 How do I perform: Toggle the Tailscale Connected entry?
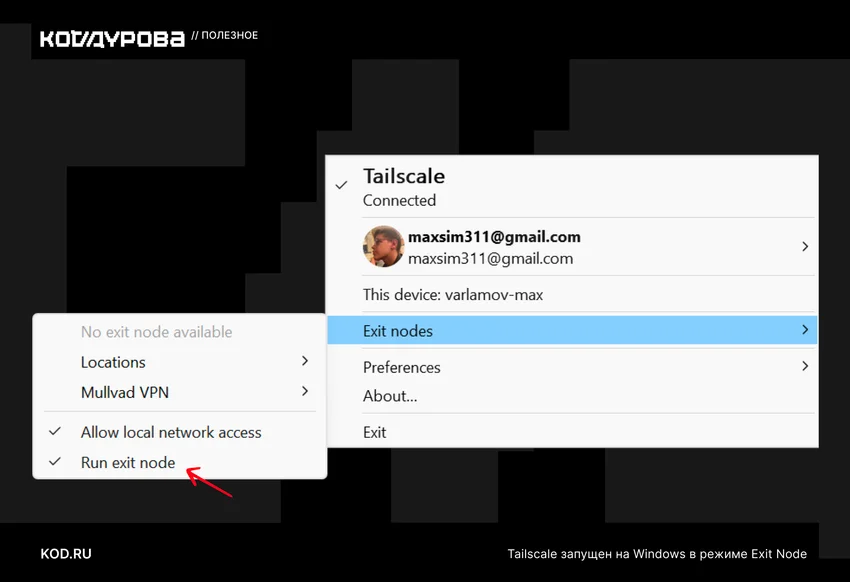pos(572,187)
